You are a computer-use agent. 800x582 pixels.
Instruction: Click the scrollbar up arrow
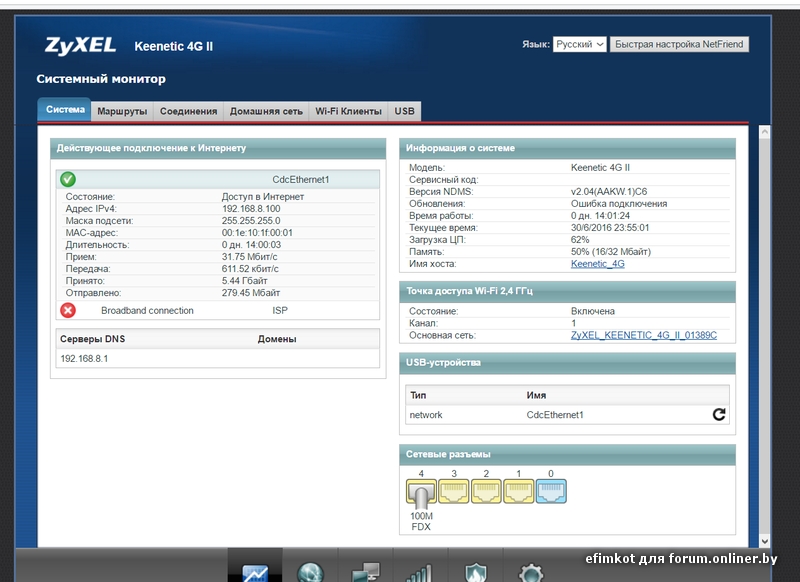pyautogui.click(x=764, y=132)
